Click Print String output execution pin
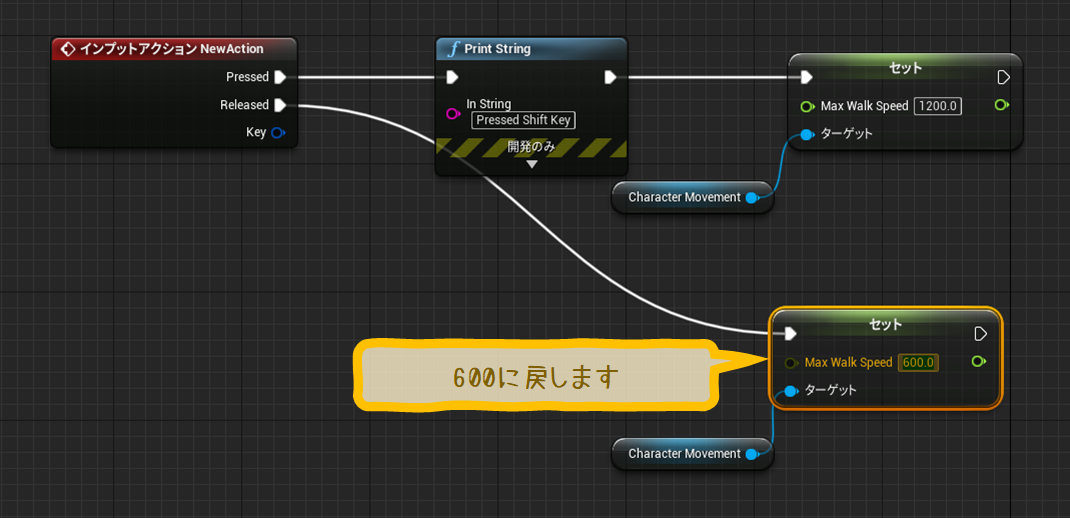This screenshot has height=518, width=1070. coord(611,77)
